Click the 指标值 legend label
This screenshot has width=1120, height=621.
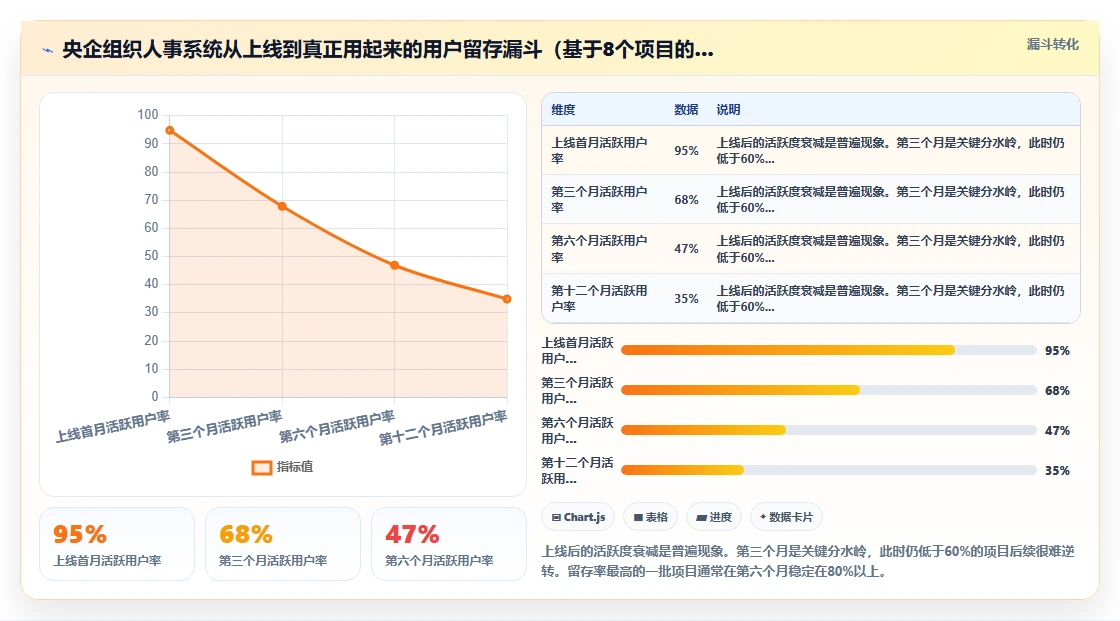[295, 467]
